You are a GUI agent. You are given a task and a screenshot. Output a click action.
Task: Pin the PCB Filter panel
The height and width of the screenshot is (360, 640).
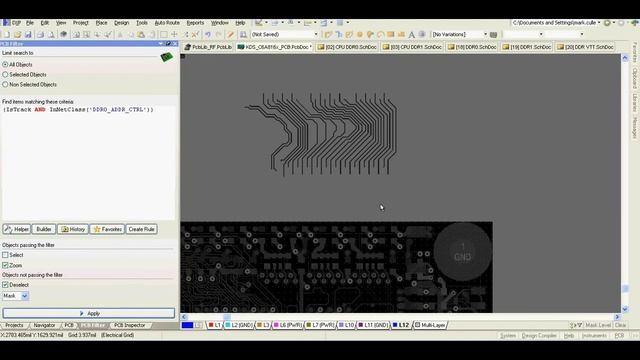click(168, 44)
